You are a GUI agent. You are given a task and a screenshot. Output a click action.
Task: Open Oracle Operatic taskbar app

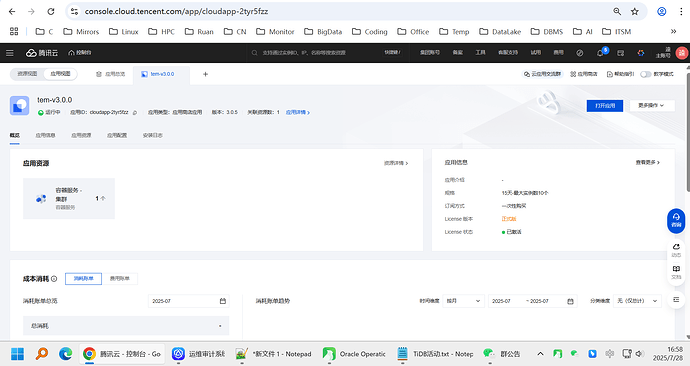click(x=354, y=354)
